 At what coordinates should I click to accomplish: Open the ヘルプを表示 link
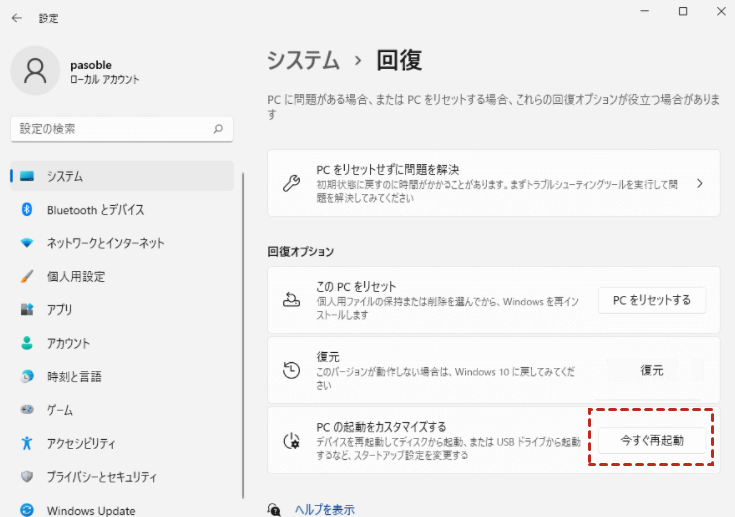pyautogui.click(x=324, y=510)
